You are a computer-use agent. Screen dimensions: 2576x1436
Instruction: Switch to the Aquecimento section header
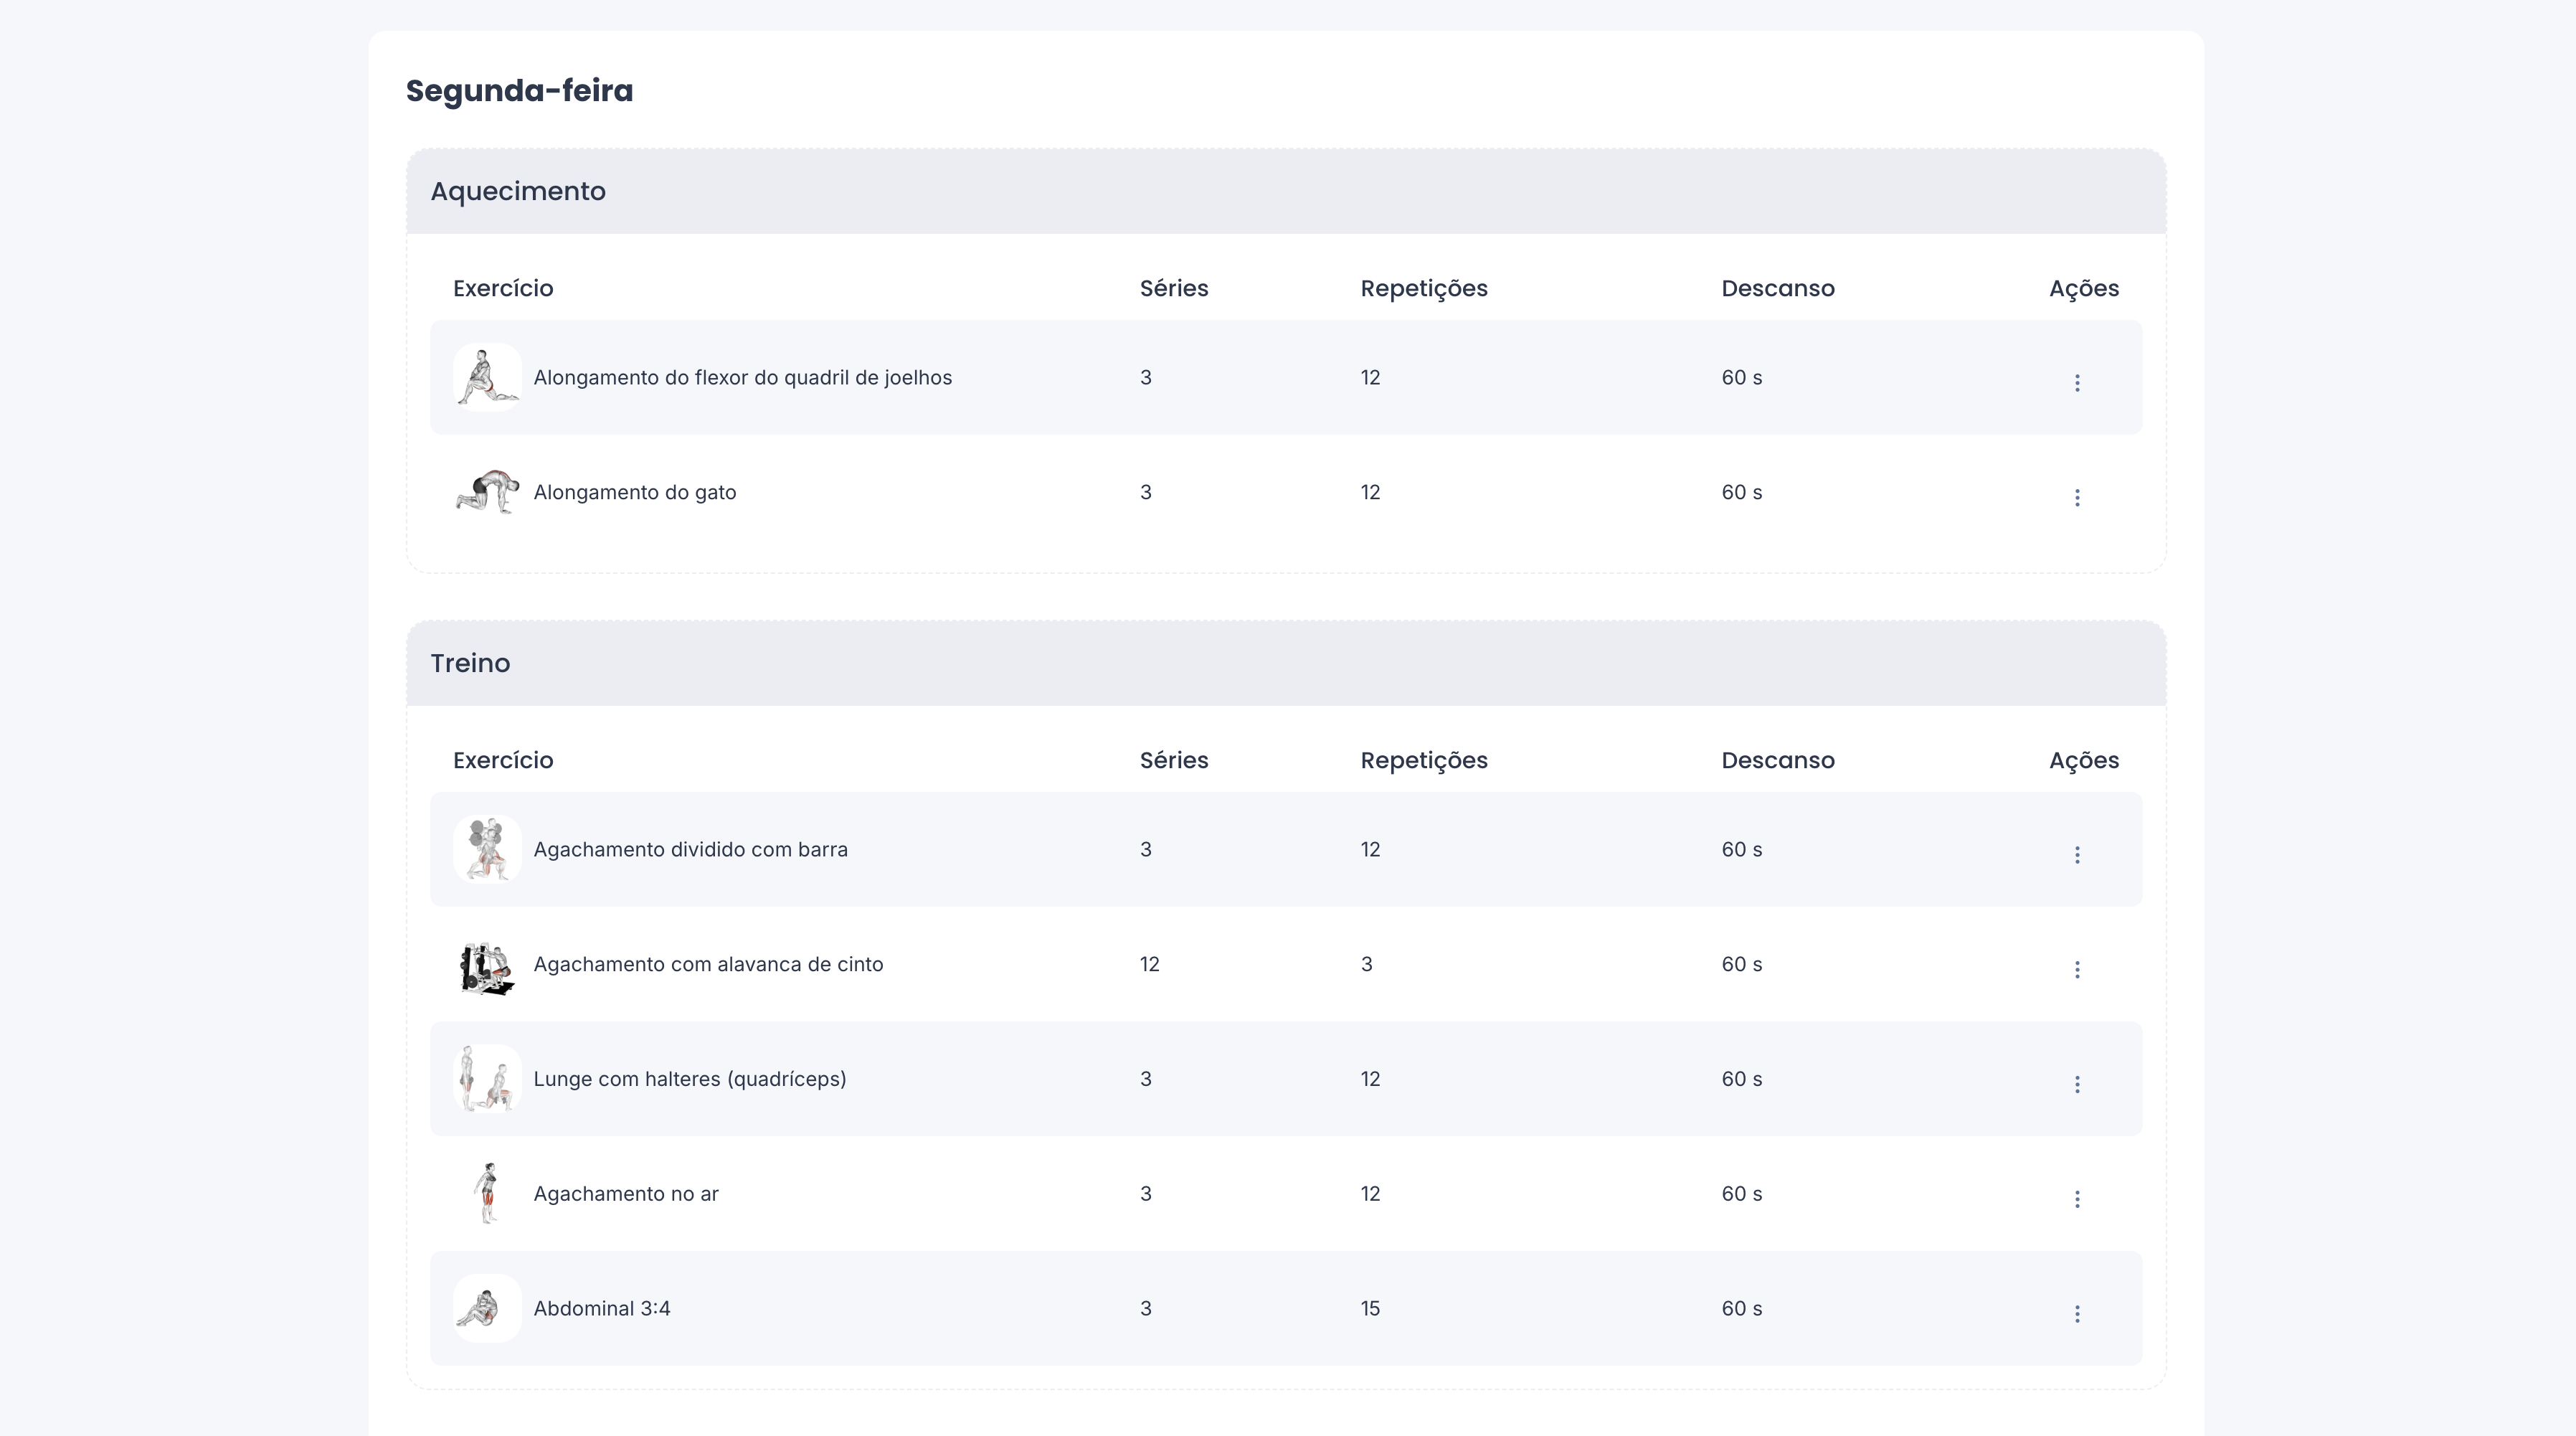tap(518, 191)
